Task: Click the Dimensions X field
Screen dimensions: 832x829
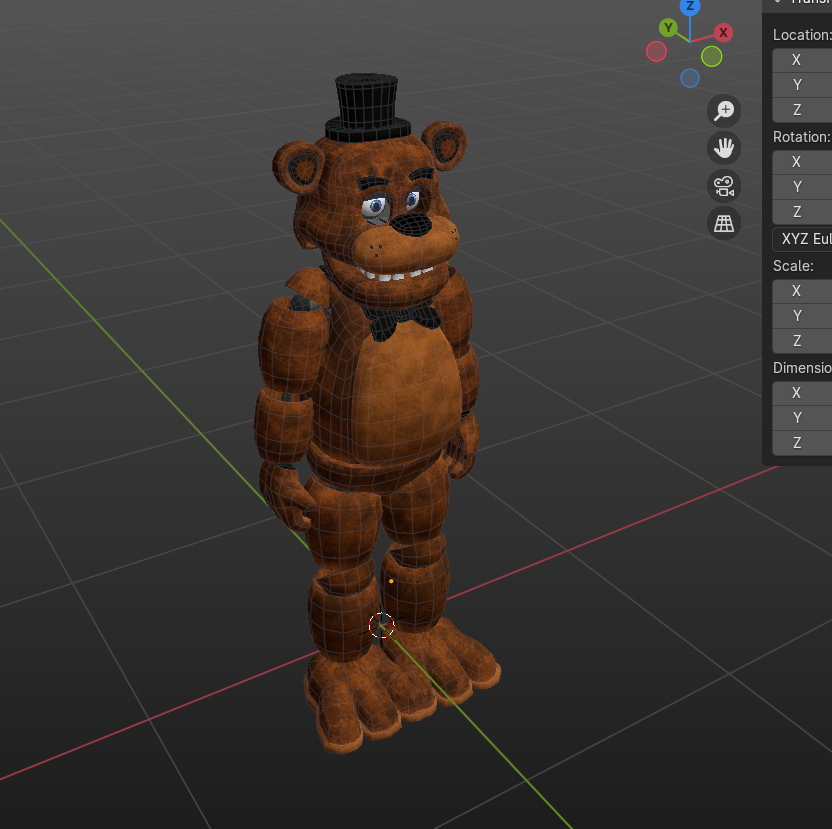Action: click(x=802, y=393)
